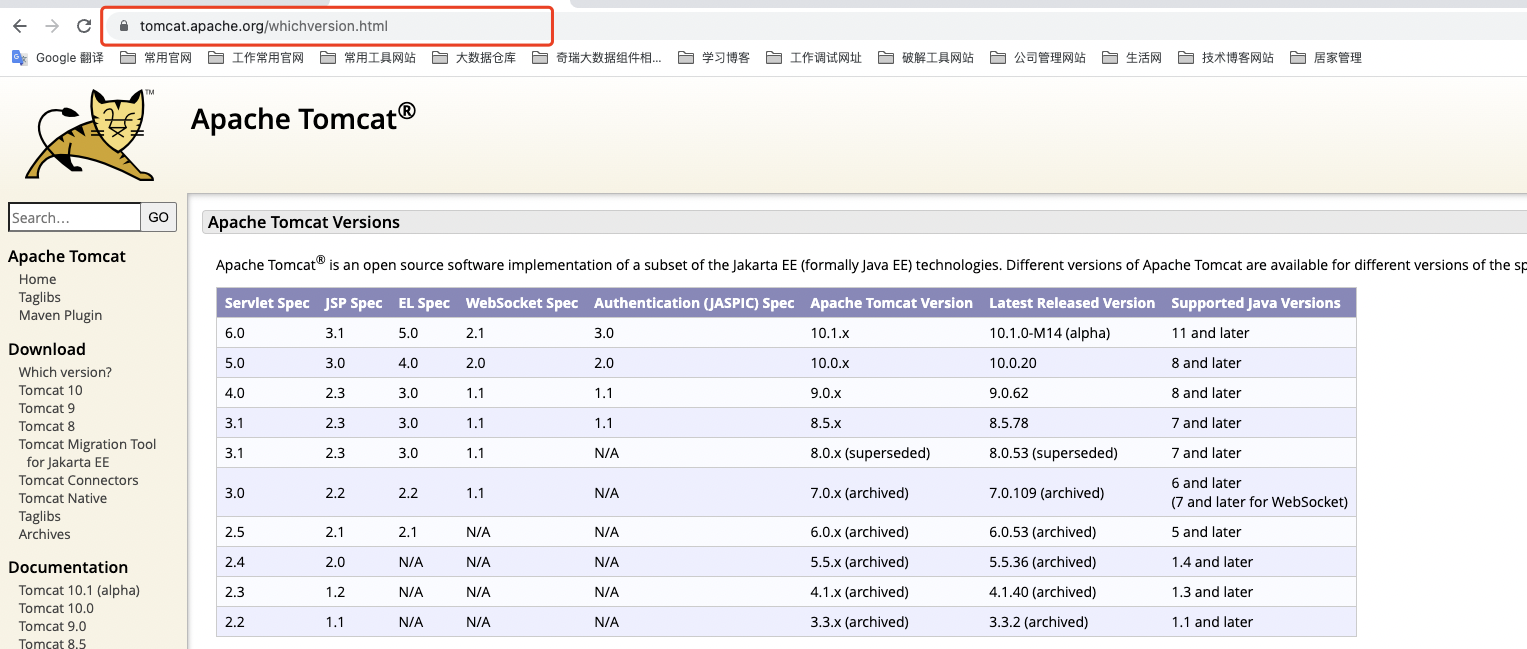
Task: Open the 居家管理 bookmark folder
Action: (x=1326, y=58)
